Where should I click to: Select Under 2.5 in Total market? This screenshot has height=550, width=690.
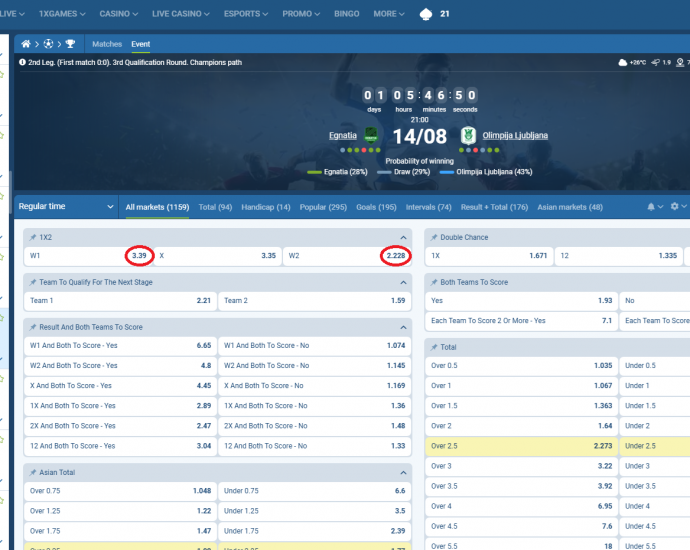point(655,446)
